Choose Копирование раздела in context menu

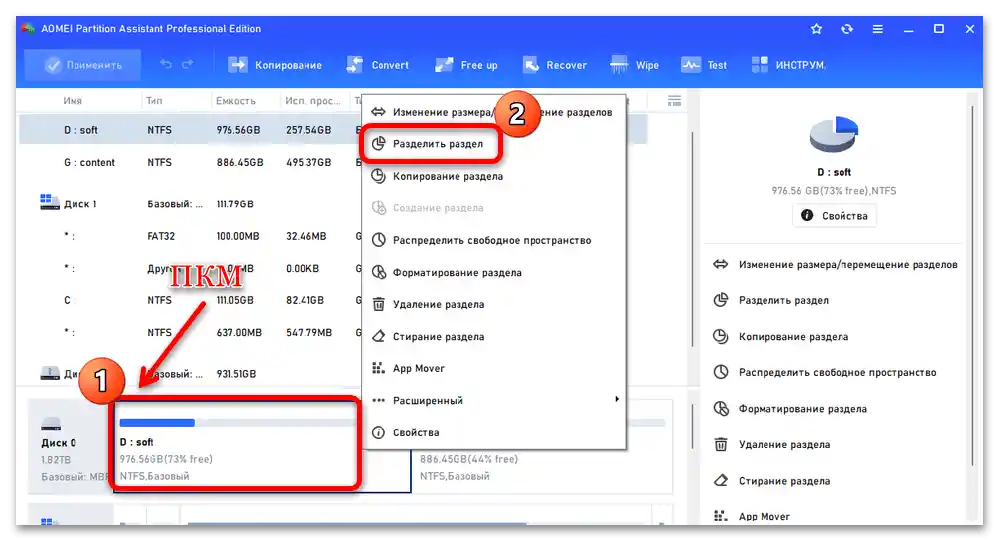click(x=448, y=177)
